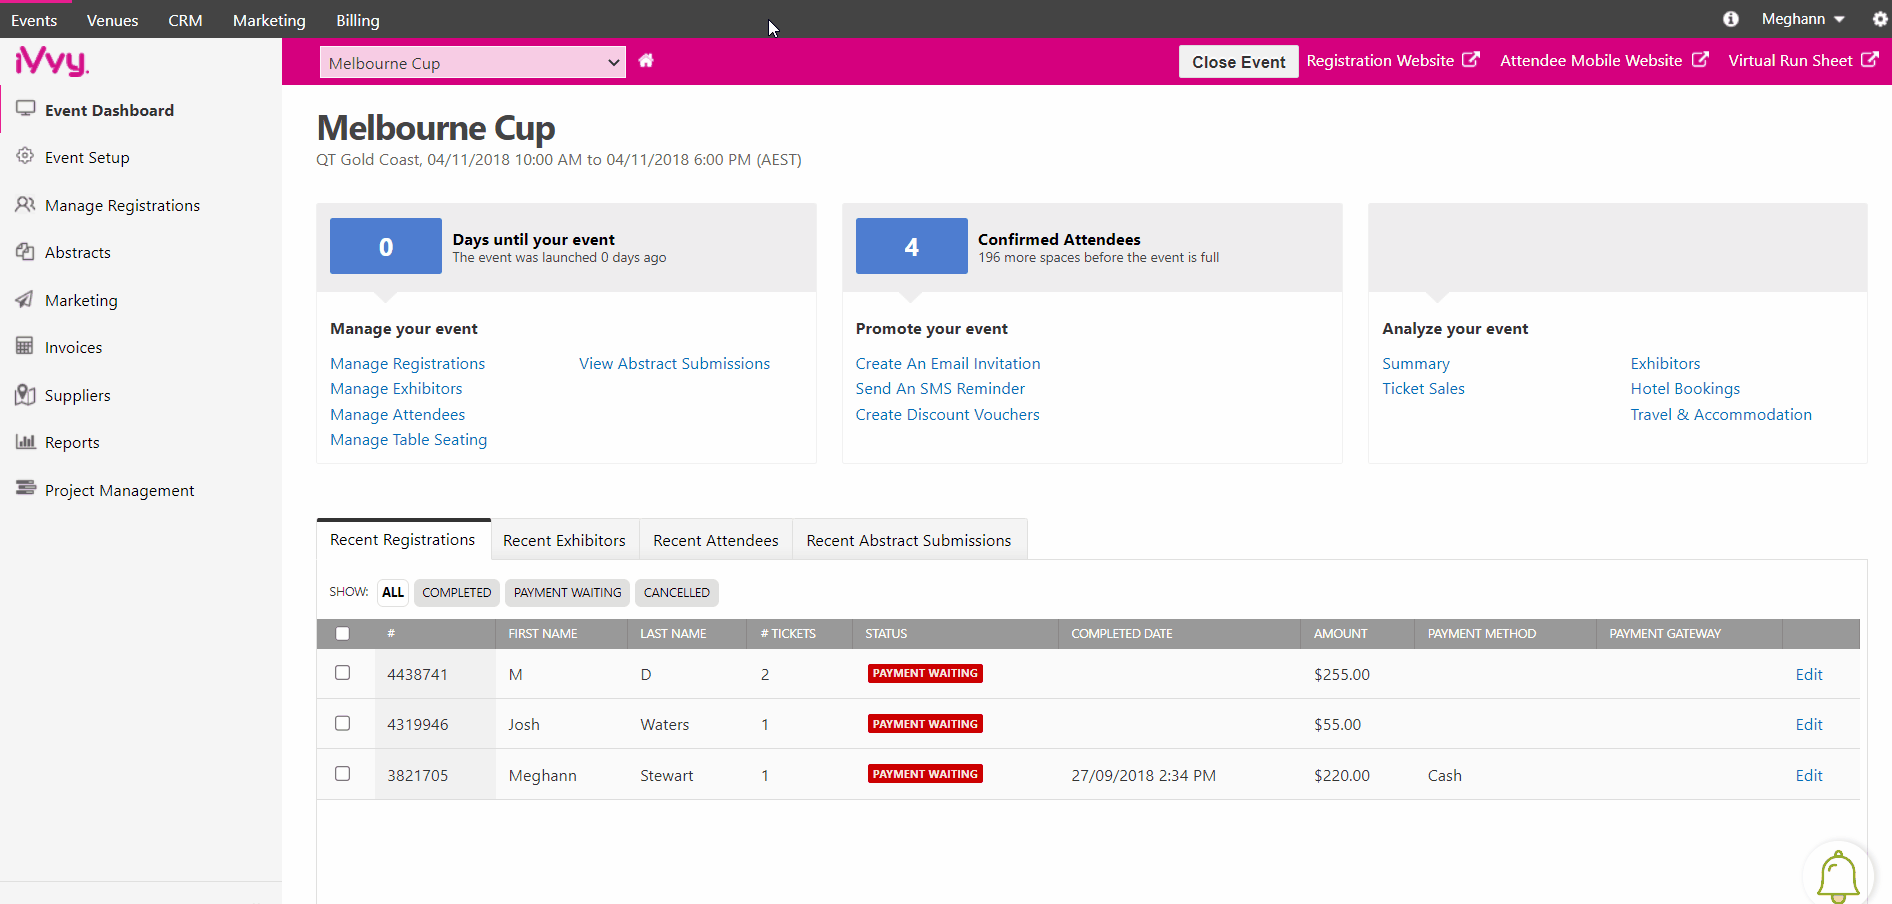
Task: Check the box for registration 3821705
Action: click(343, 774)
